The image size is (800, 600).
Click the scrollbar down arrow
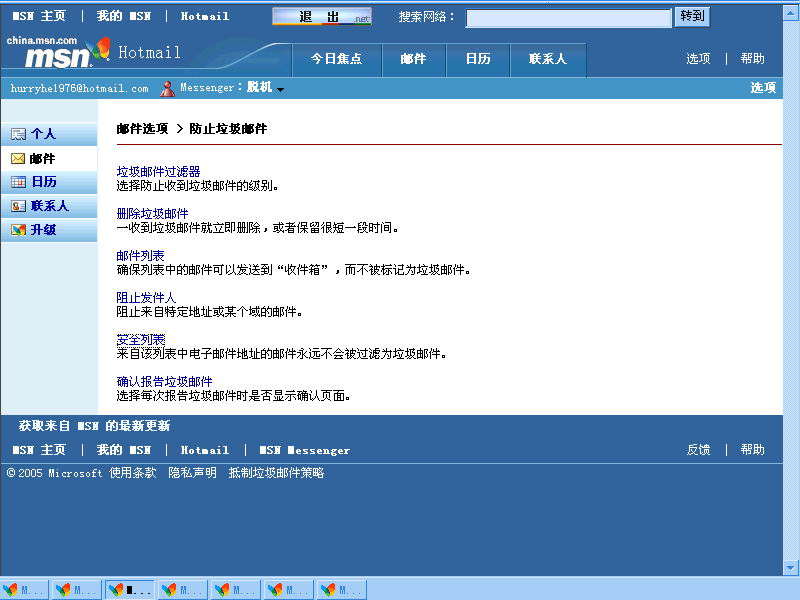tap(791, 567)
